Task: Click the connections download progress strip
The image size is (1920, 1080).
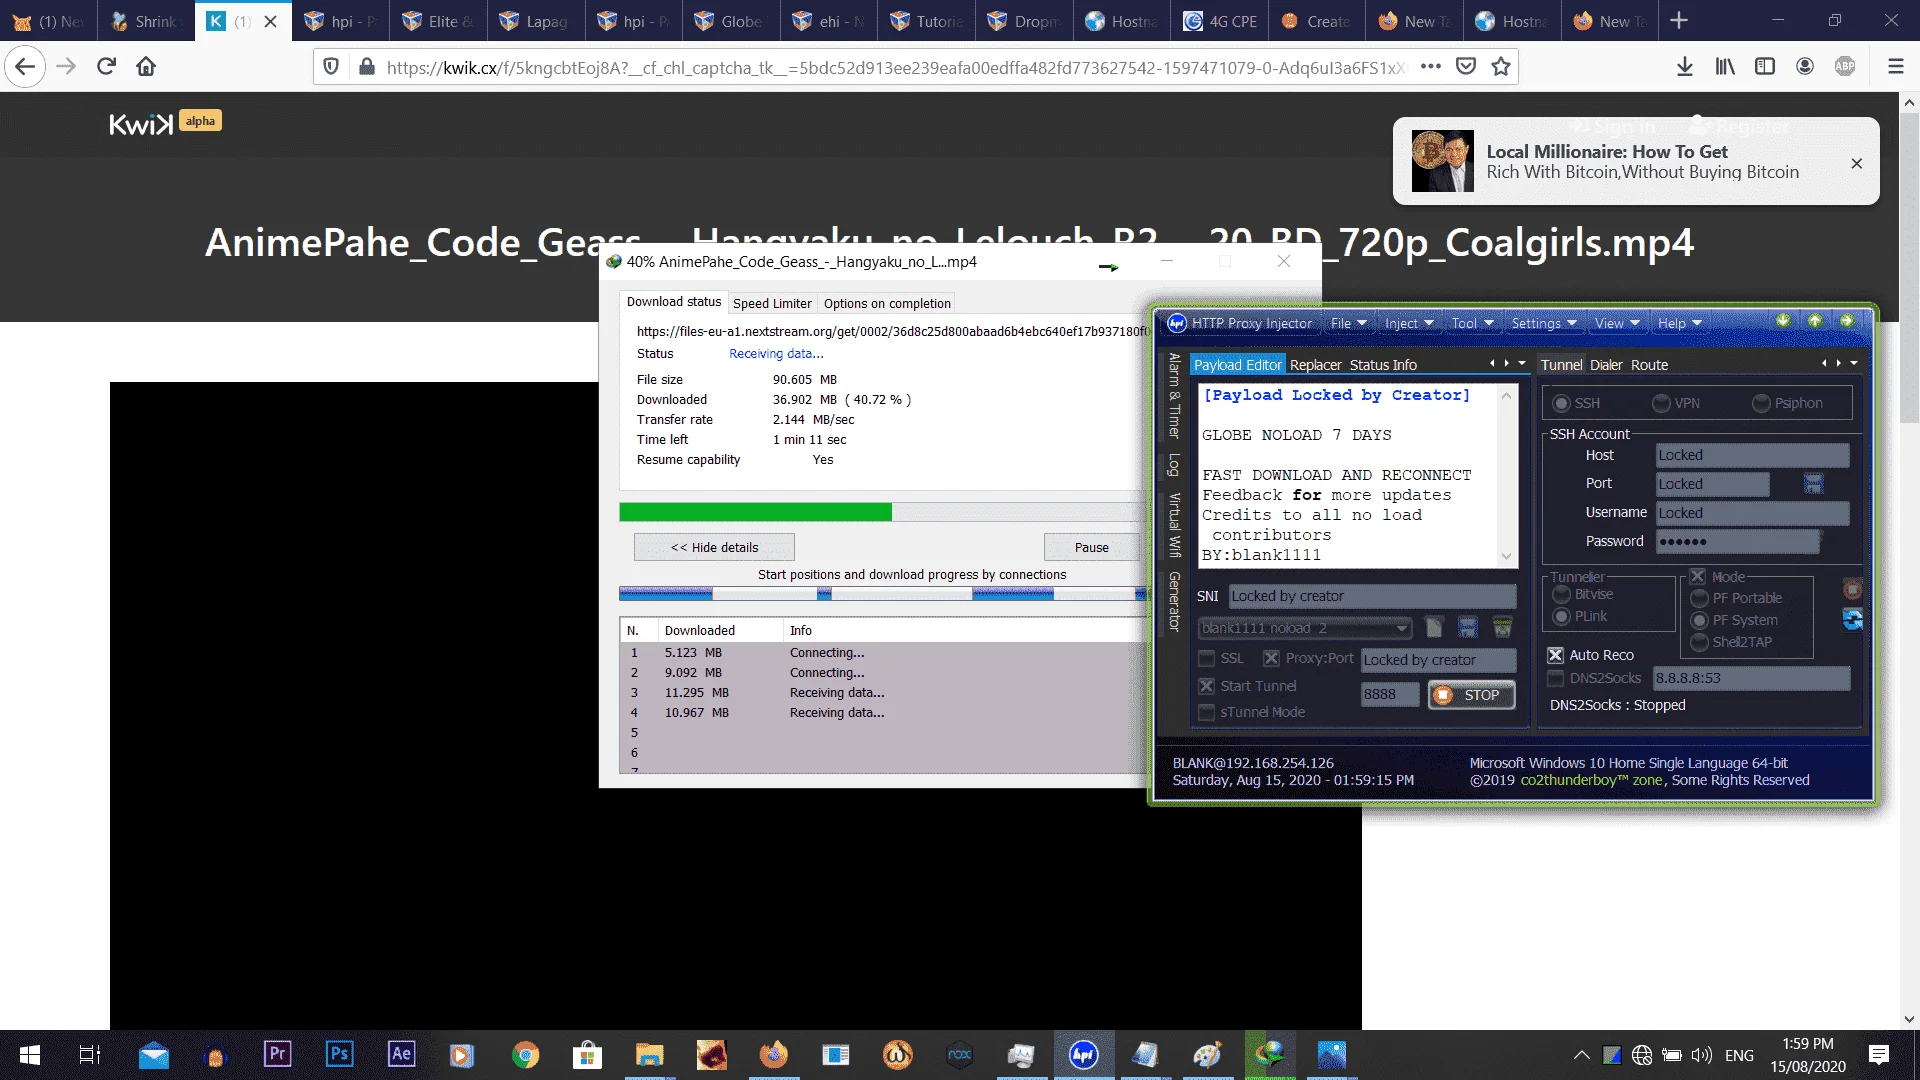Action: tap(883, 594)
